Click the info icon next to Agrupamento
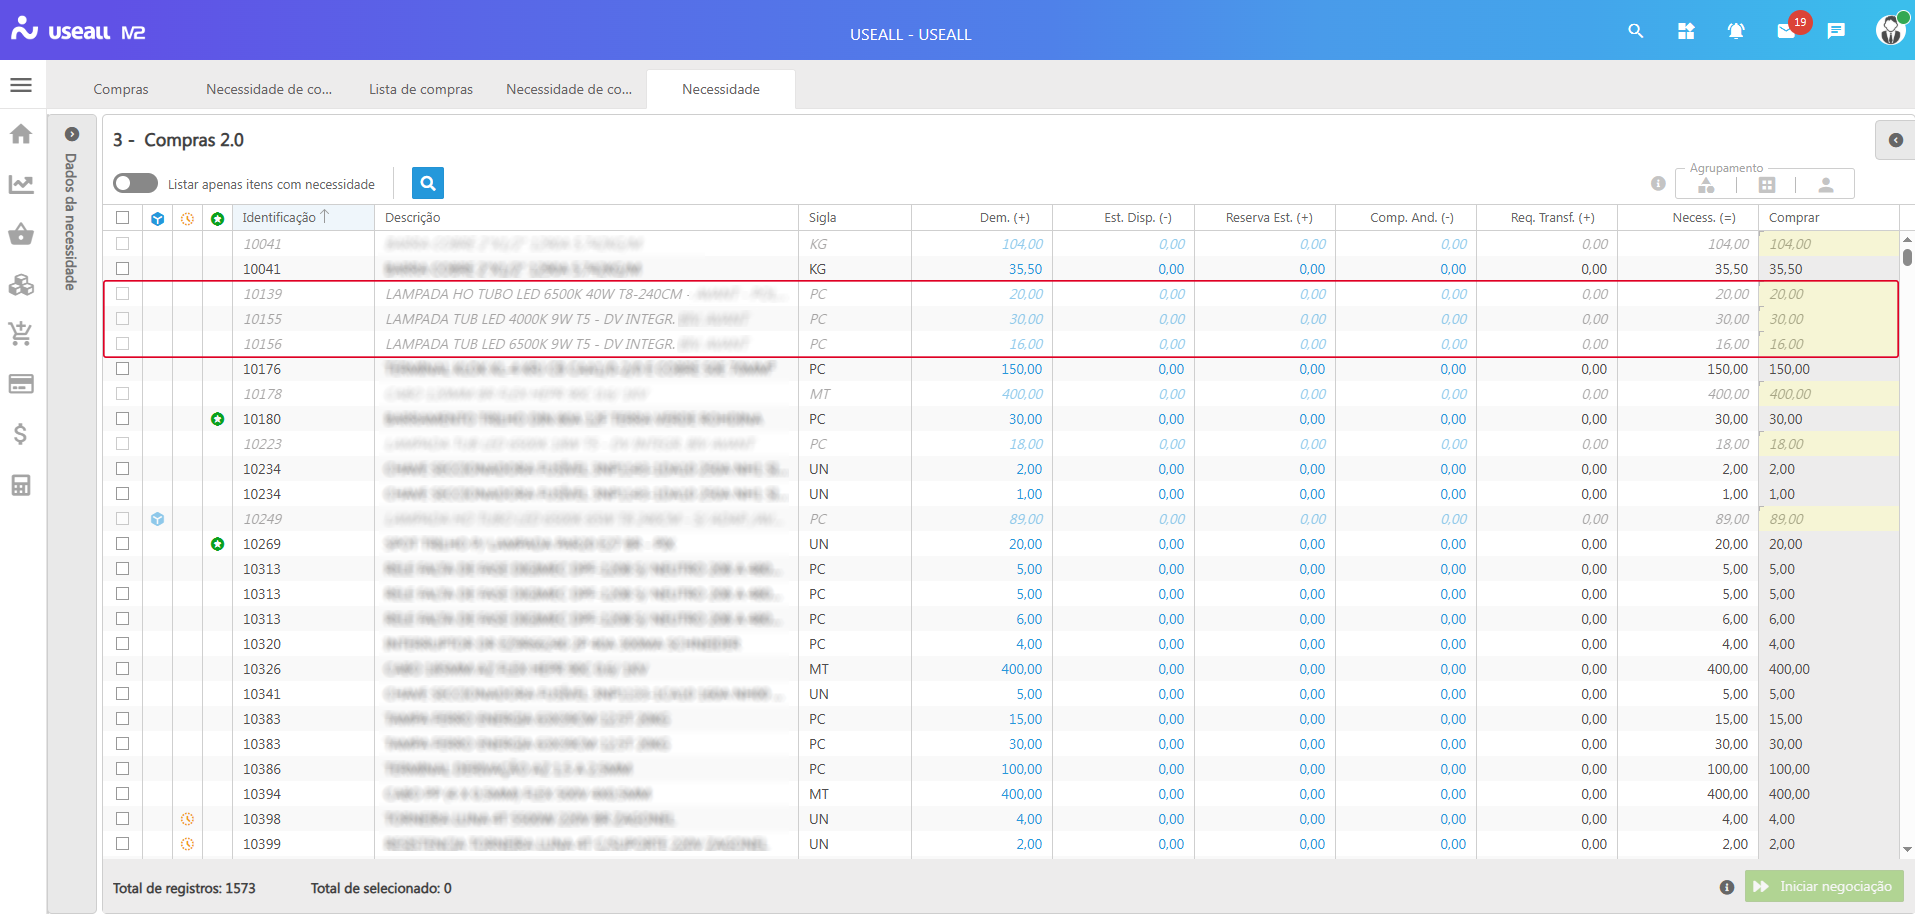The width and height of the screenshot is (1915, 914). point(1658,183)
